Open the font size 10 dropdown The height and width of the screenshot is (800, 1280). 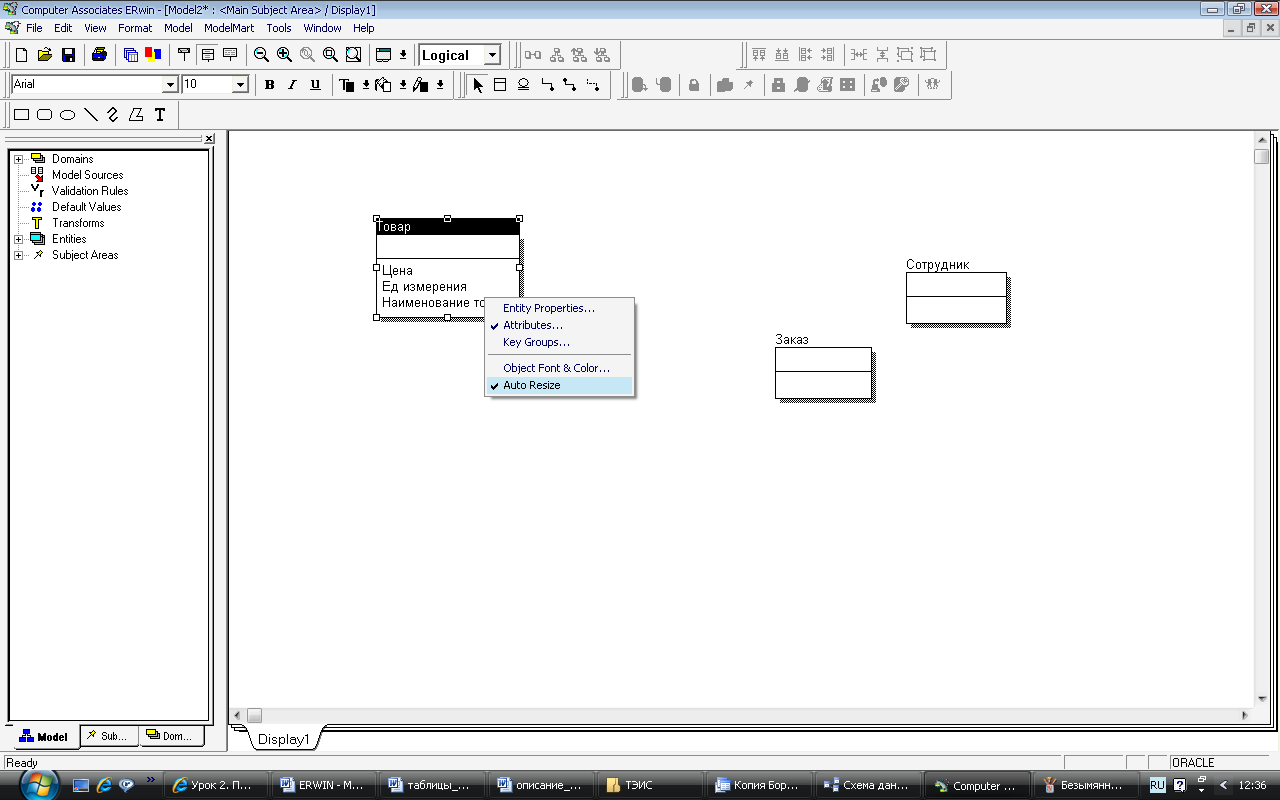240,85
